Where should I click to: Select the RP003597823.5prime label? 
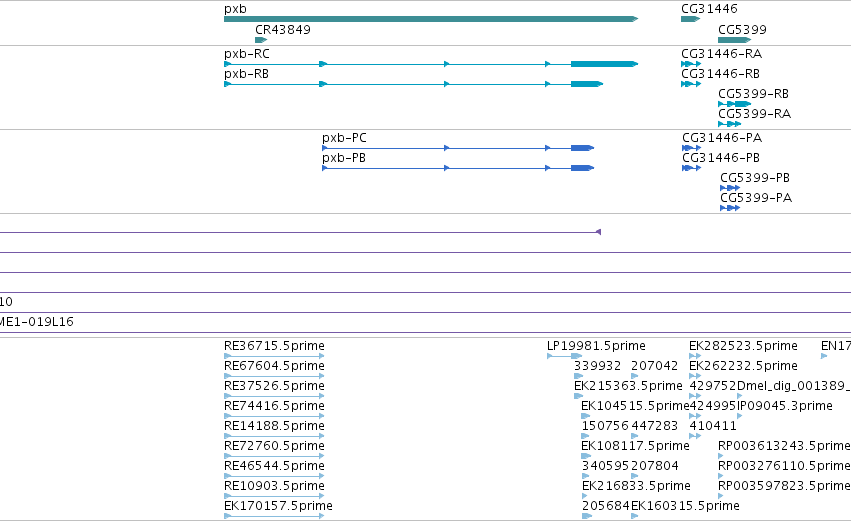coord(784,487)
